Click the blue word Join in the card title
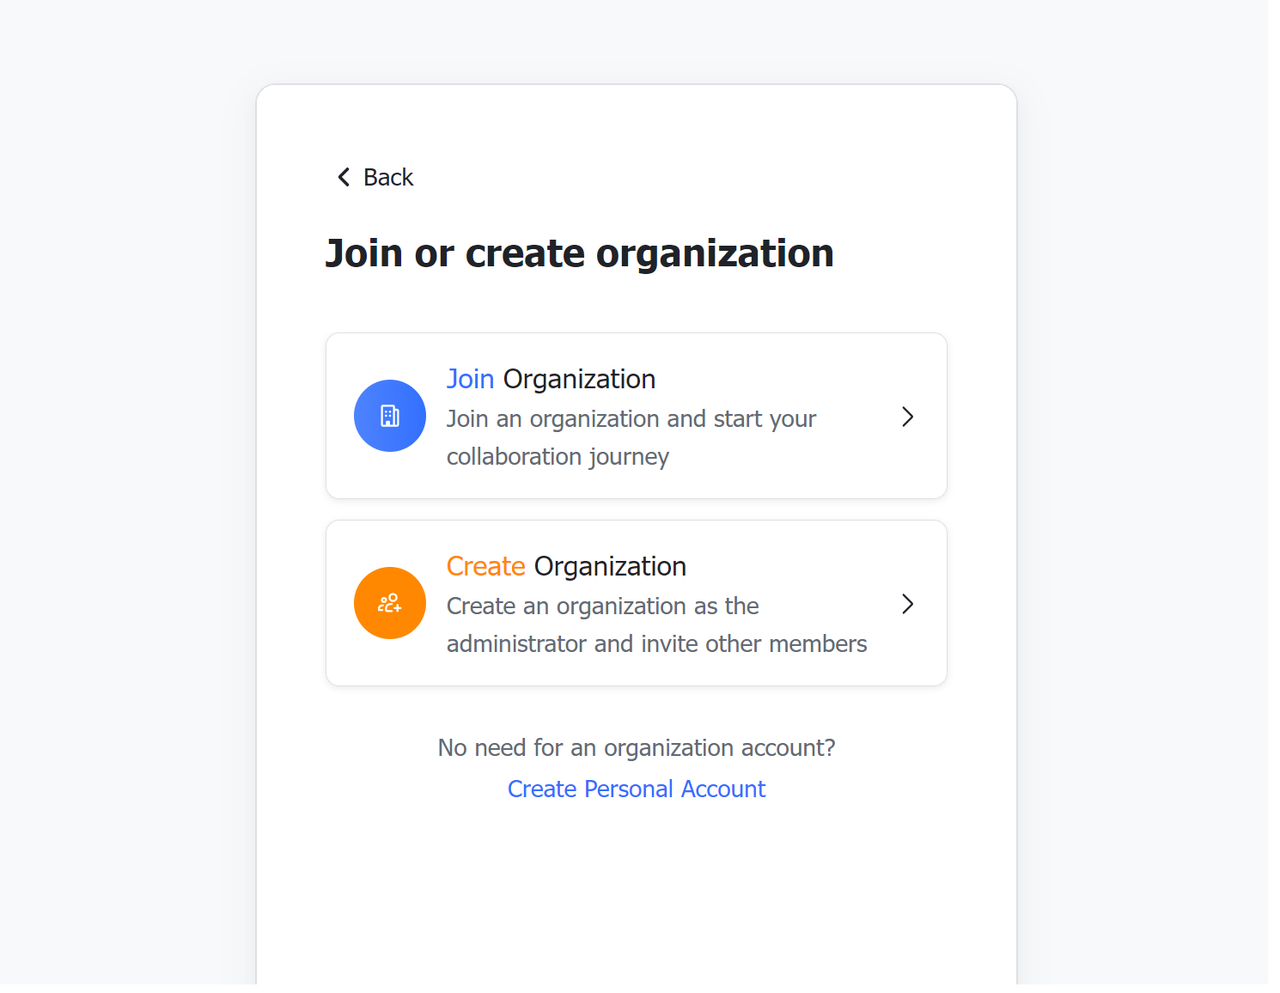Screen dimensions: 1280x993 point(470,380)
